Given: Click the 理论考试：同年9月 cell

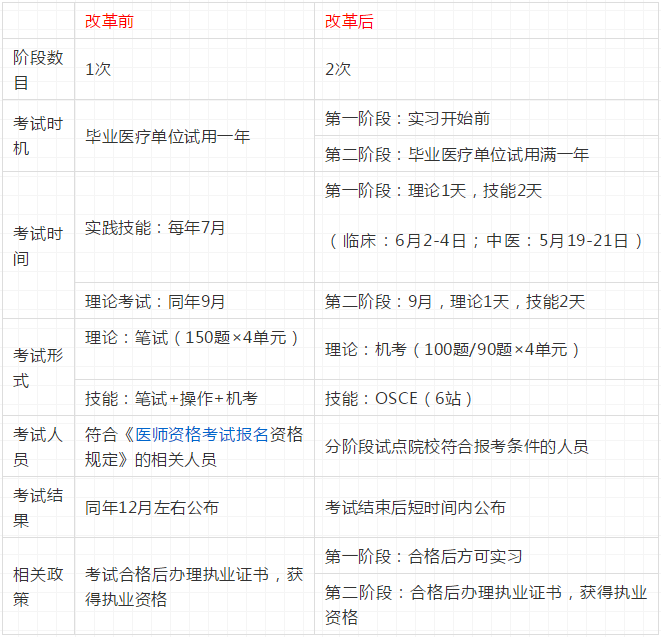Looking at the screenshot, I should pyautogui.click(x=155, y=301).
